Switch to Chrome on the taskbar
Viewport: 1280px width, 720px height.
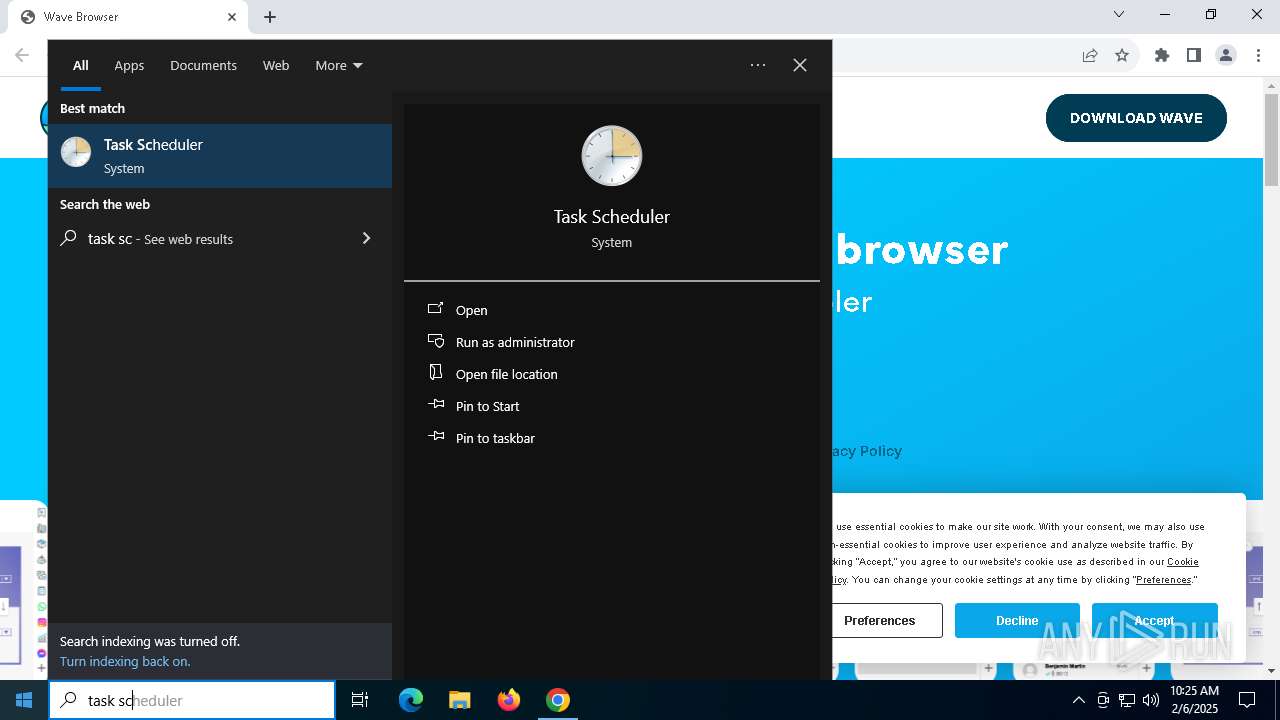(558, 700)
